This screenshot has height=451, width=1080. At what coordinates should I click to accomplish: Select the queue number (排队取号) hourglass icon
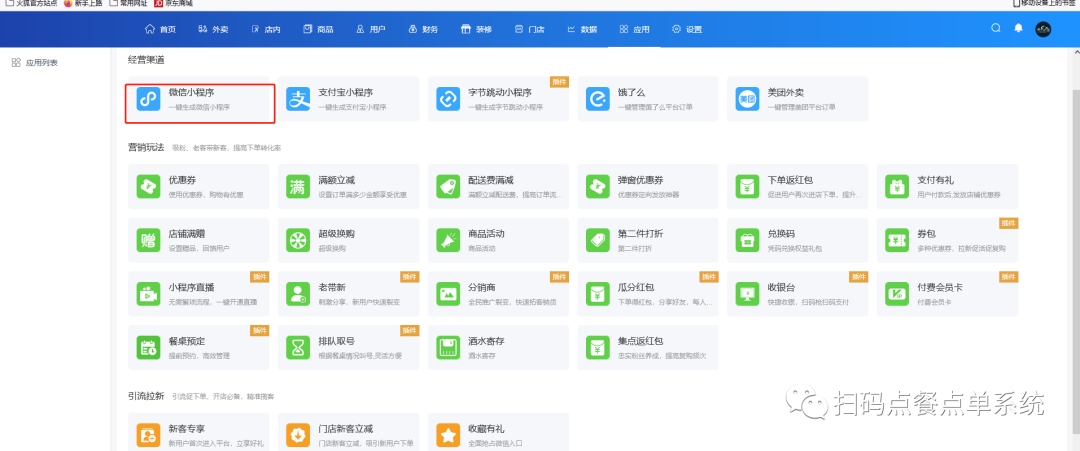(299, 347)
